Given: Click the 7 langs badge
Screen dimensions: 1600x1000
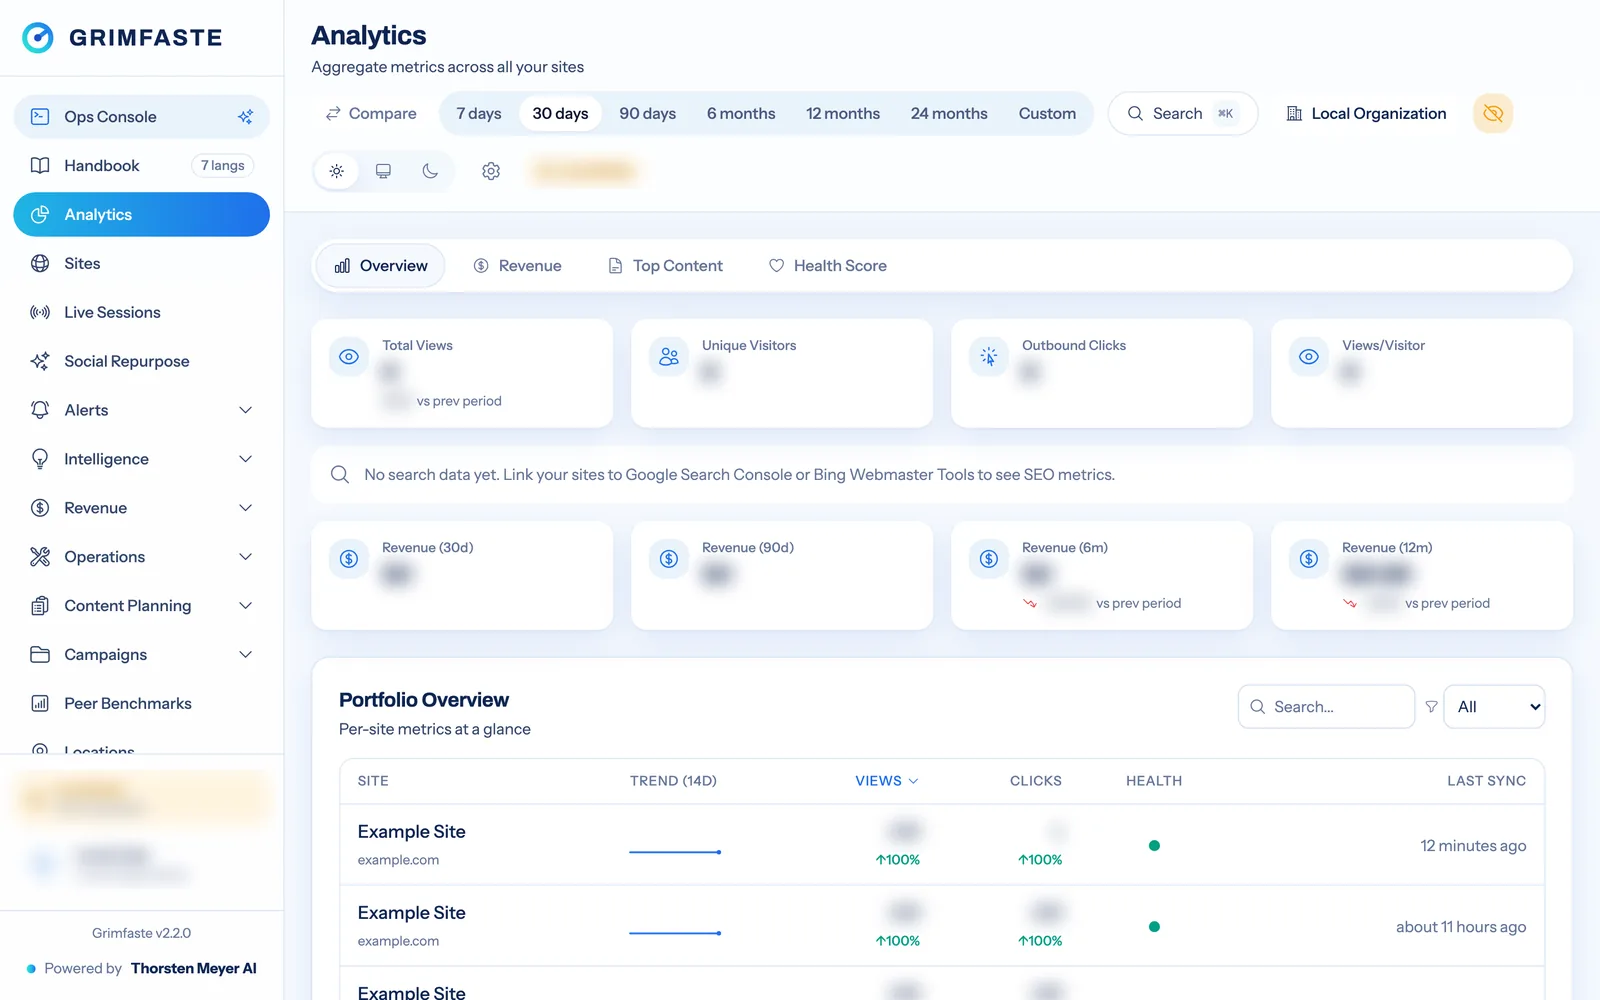Looking at the screenshot, I should (x=223, y=166).
